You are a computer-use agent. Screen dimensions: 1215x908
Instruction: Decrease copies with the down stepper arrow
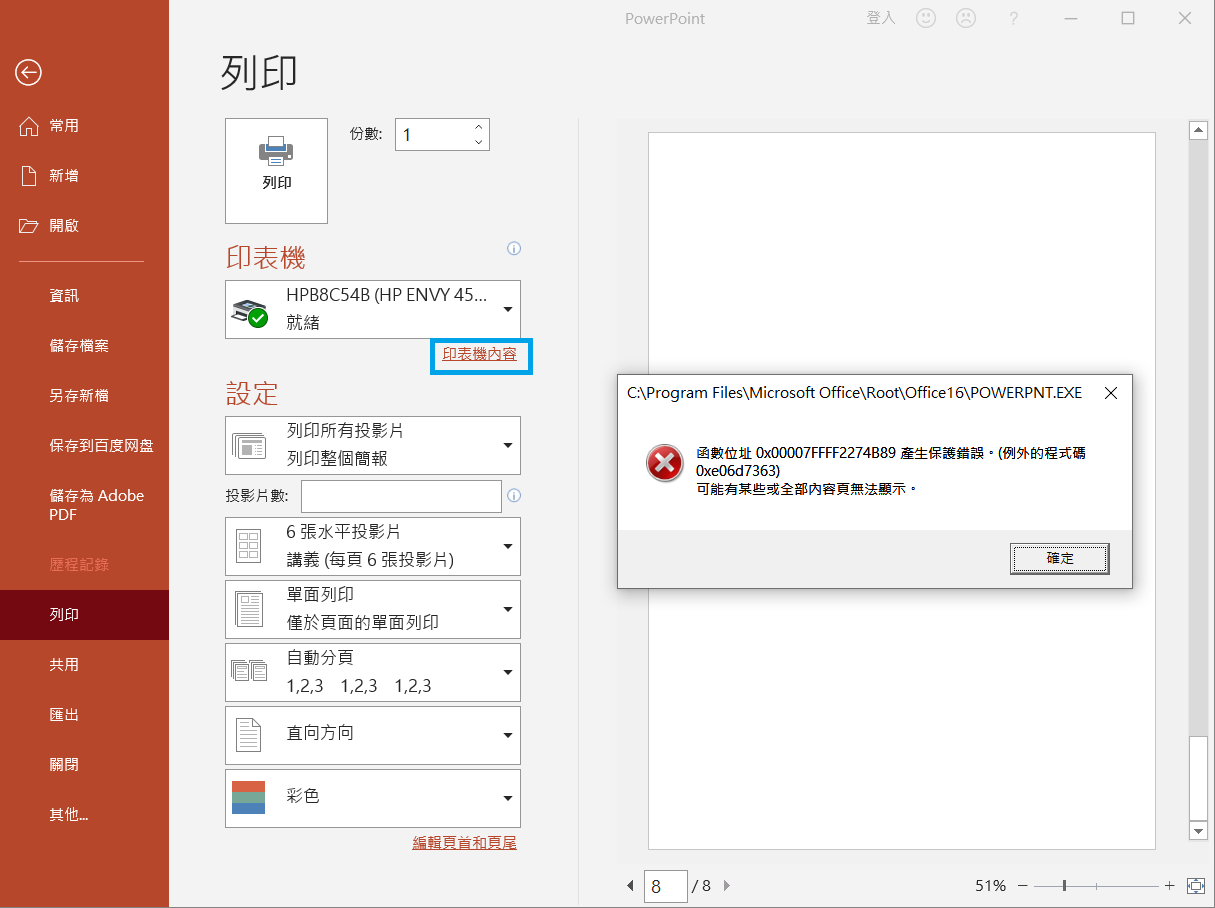pos(479,142)
